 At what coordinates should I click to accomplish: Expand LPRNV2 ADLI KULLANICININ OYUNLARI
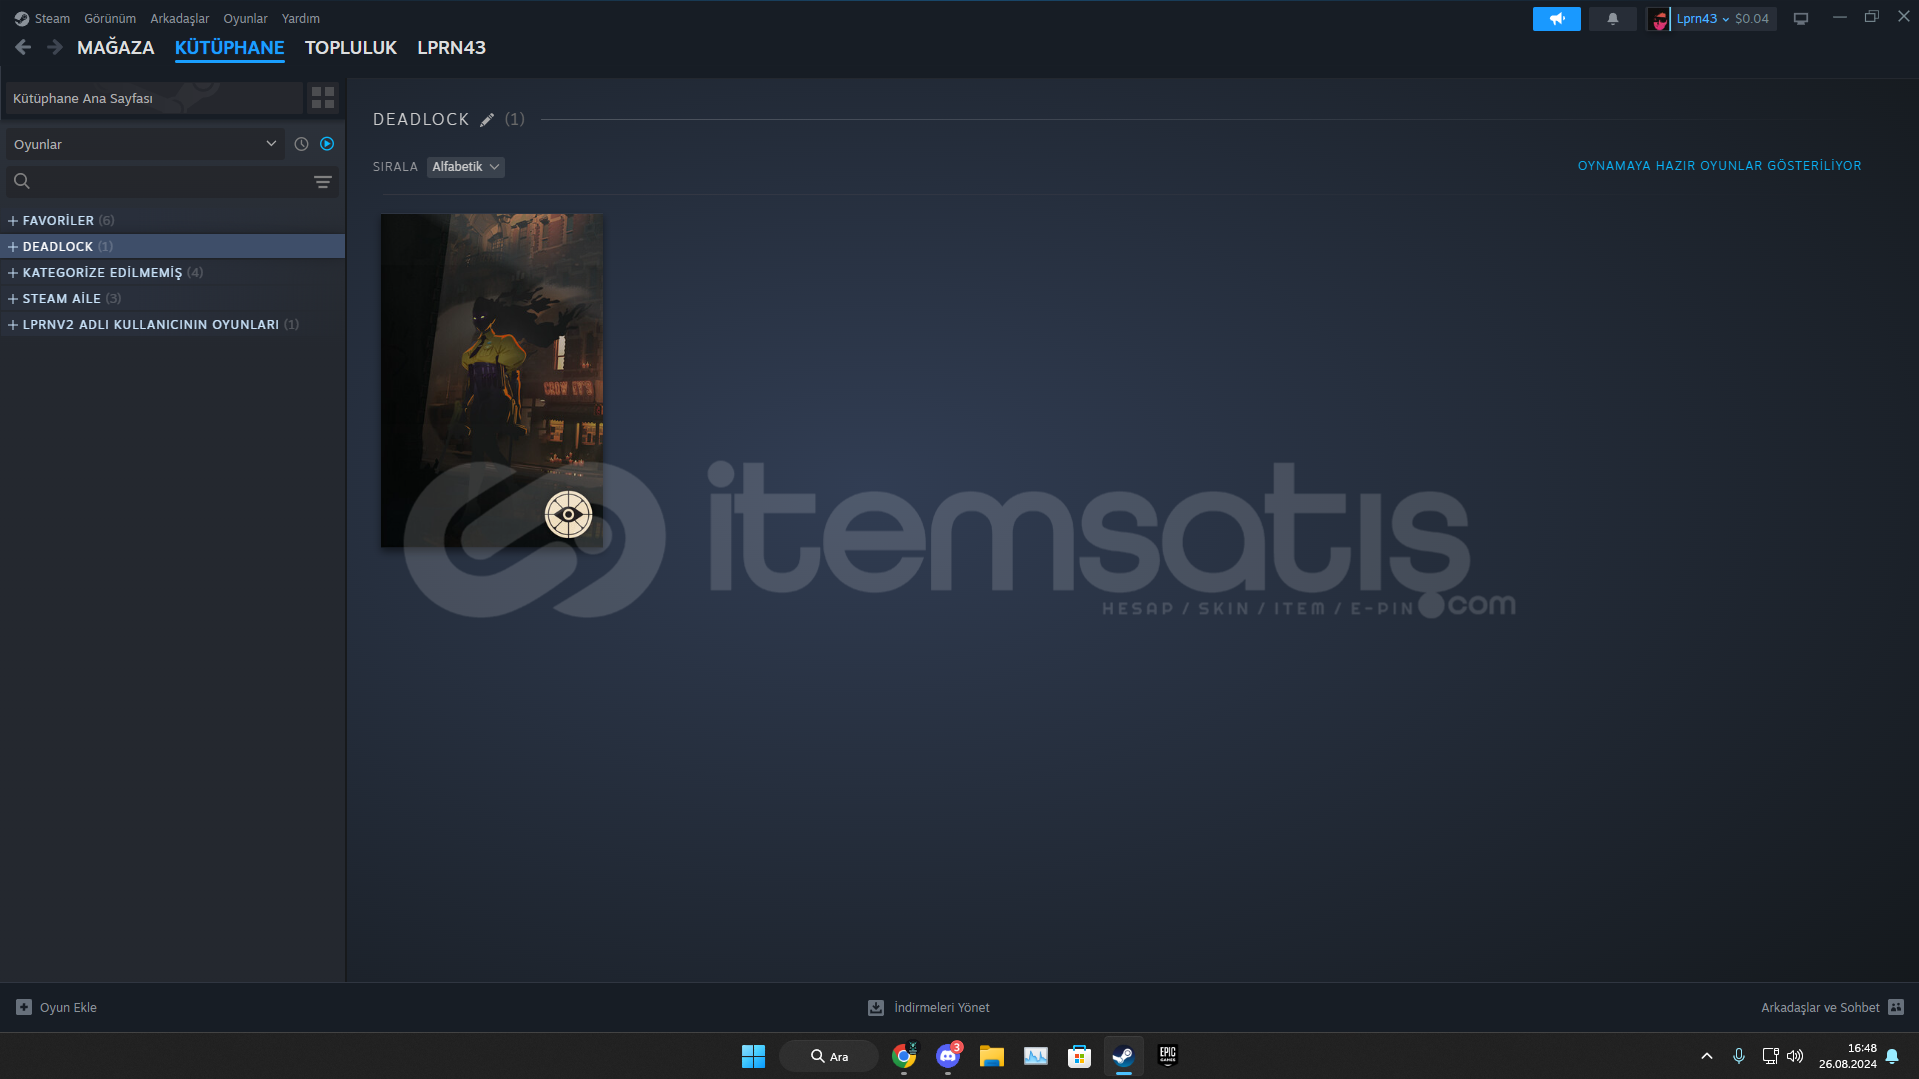13,324
